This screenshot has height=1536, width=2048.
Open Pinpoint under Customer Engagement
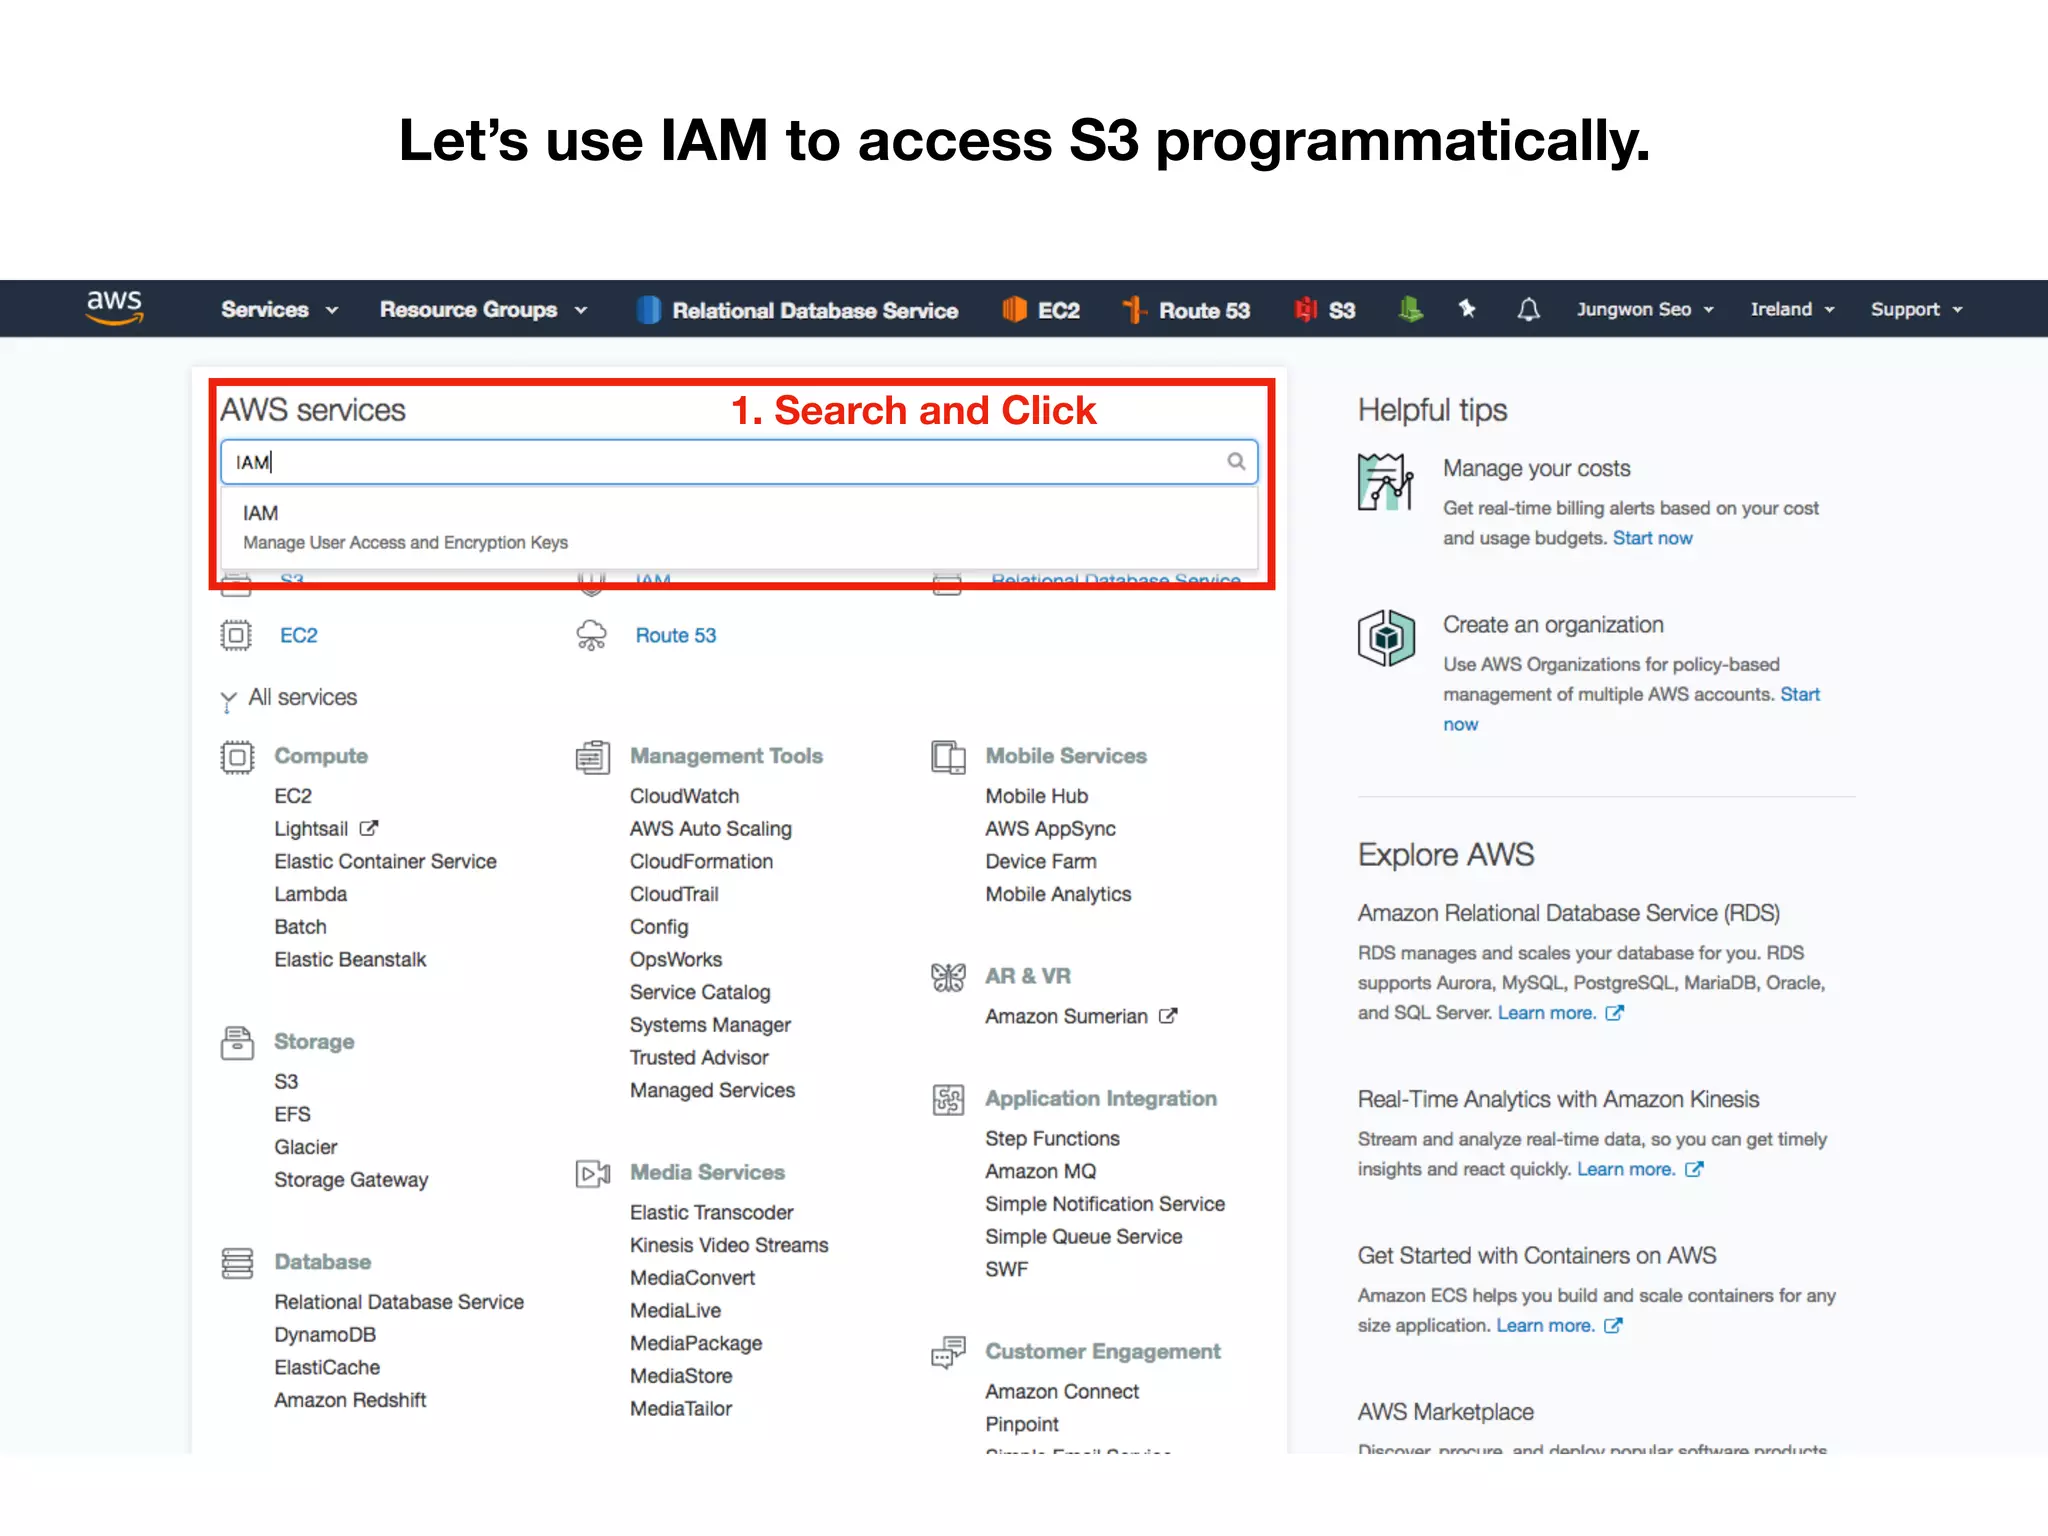1021,1424
